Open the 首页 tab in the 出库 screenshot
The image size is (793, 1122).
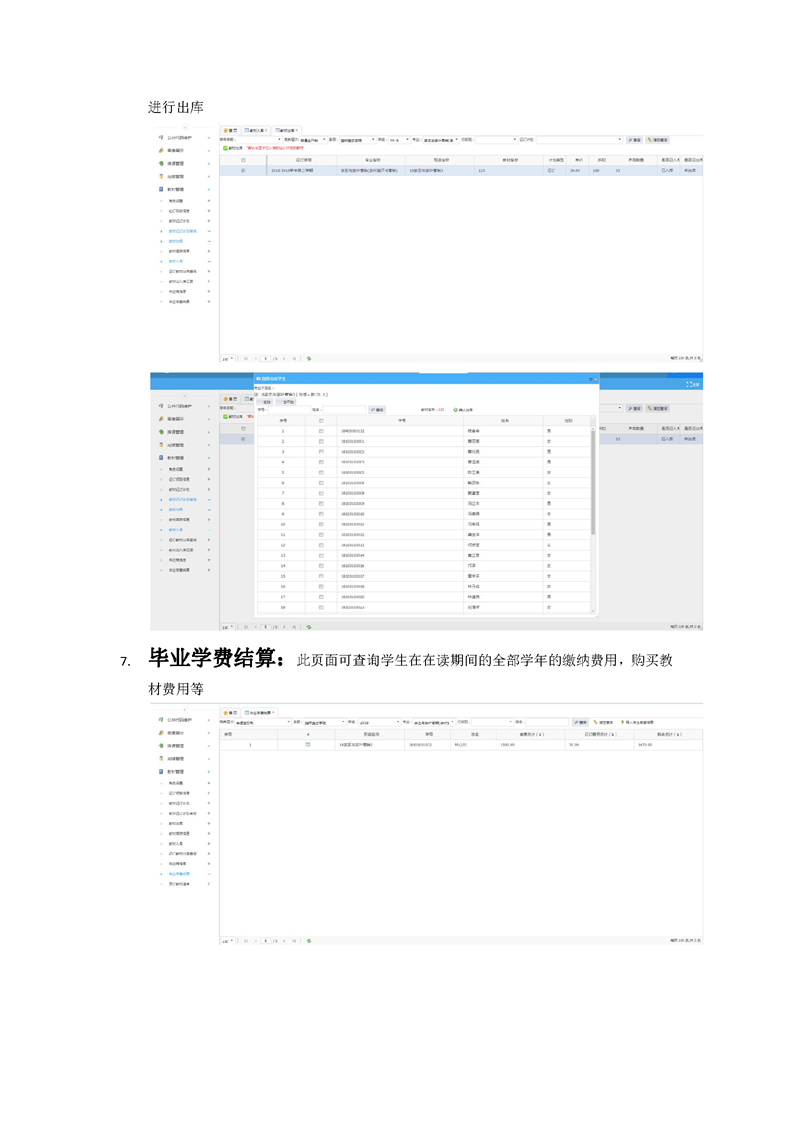click(x=230, y=130)
